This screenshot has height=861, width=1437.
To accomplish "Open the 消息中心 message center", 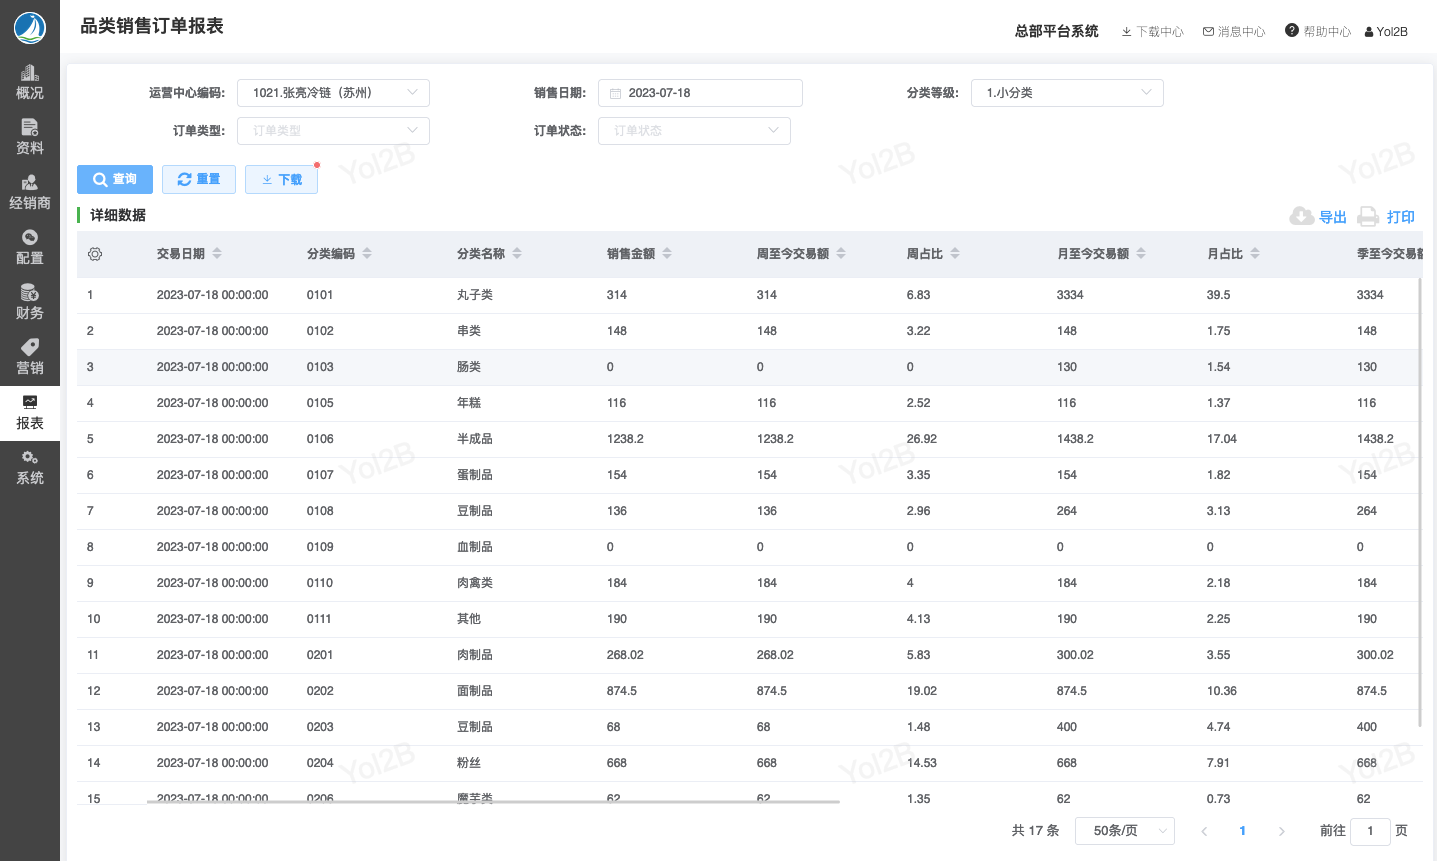I will coord(1234,31).
